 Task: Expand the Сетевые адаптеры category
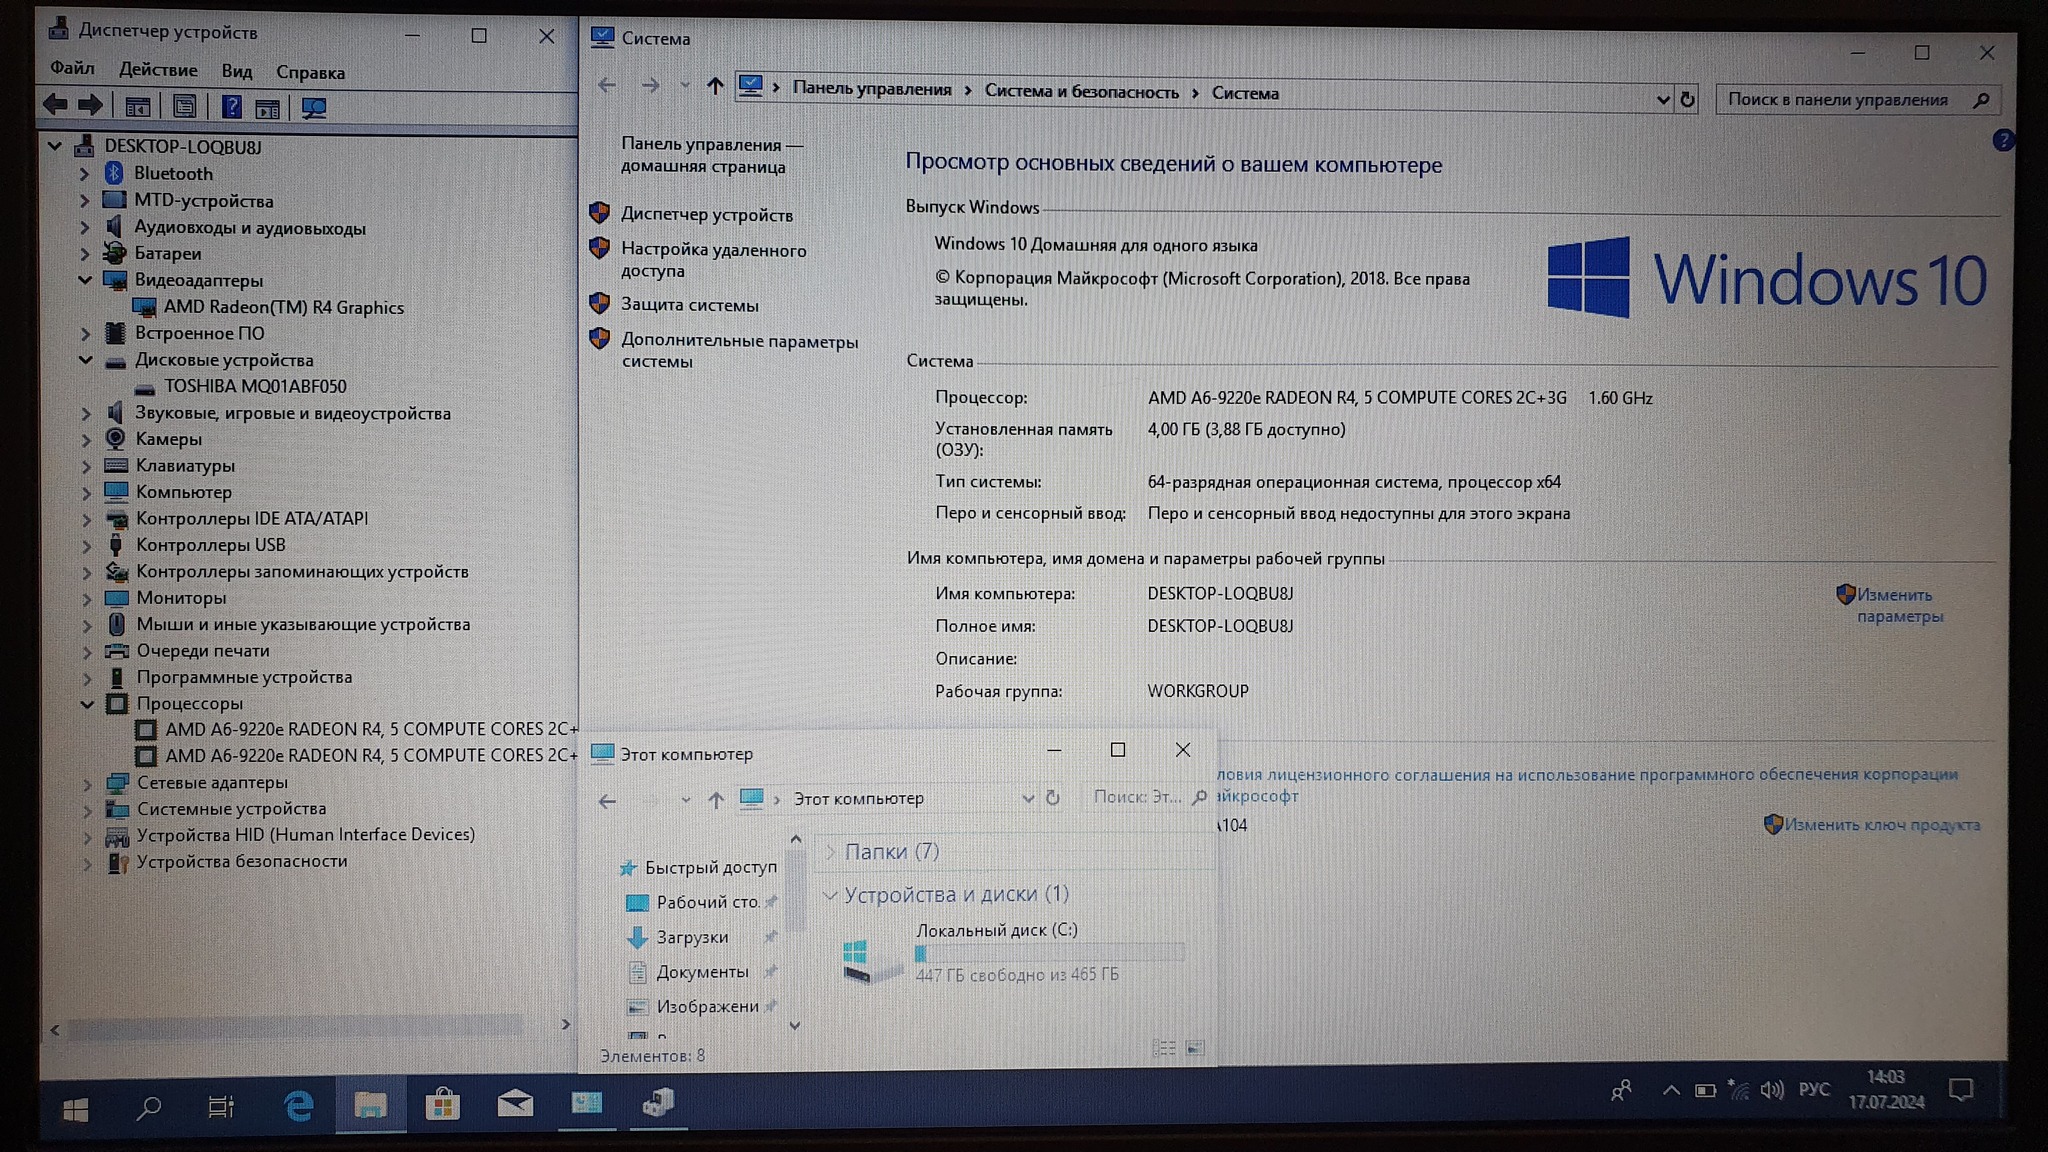point(87,783)
